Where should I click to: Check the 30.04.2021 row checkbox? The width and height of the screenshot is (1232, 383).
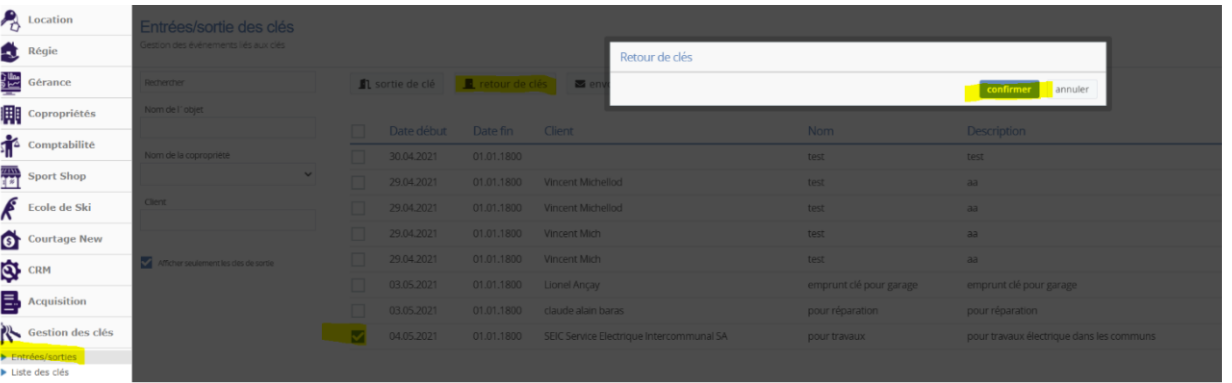[x=358, y=157]
